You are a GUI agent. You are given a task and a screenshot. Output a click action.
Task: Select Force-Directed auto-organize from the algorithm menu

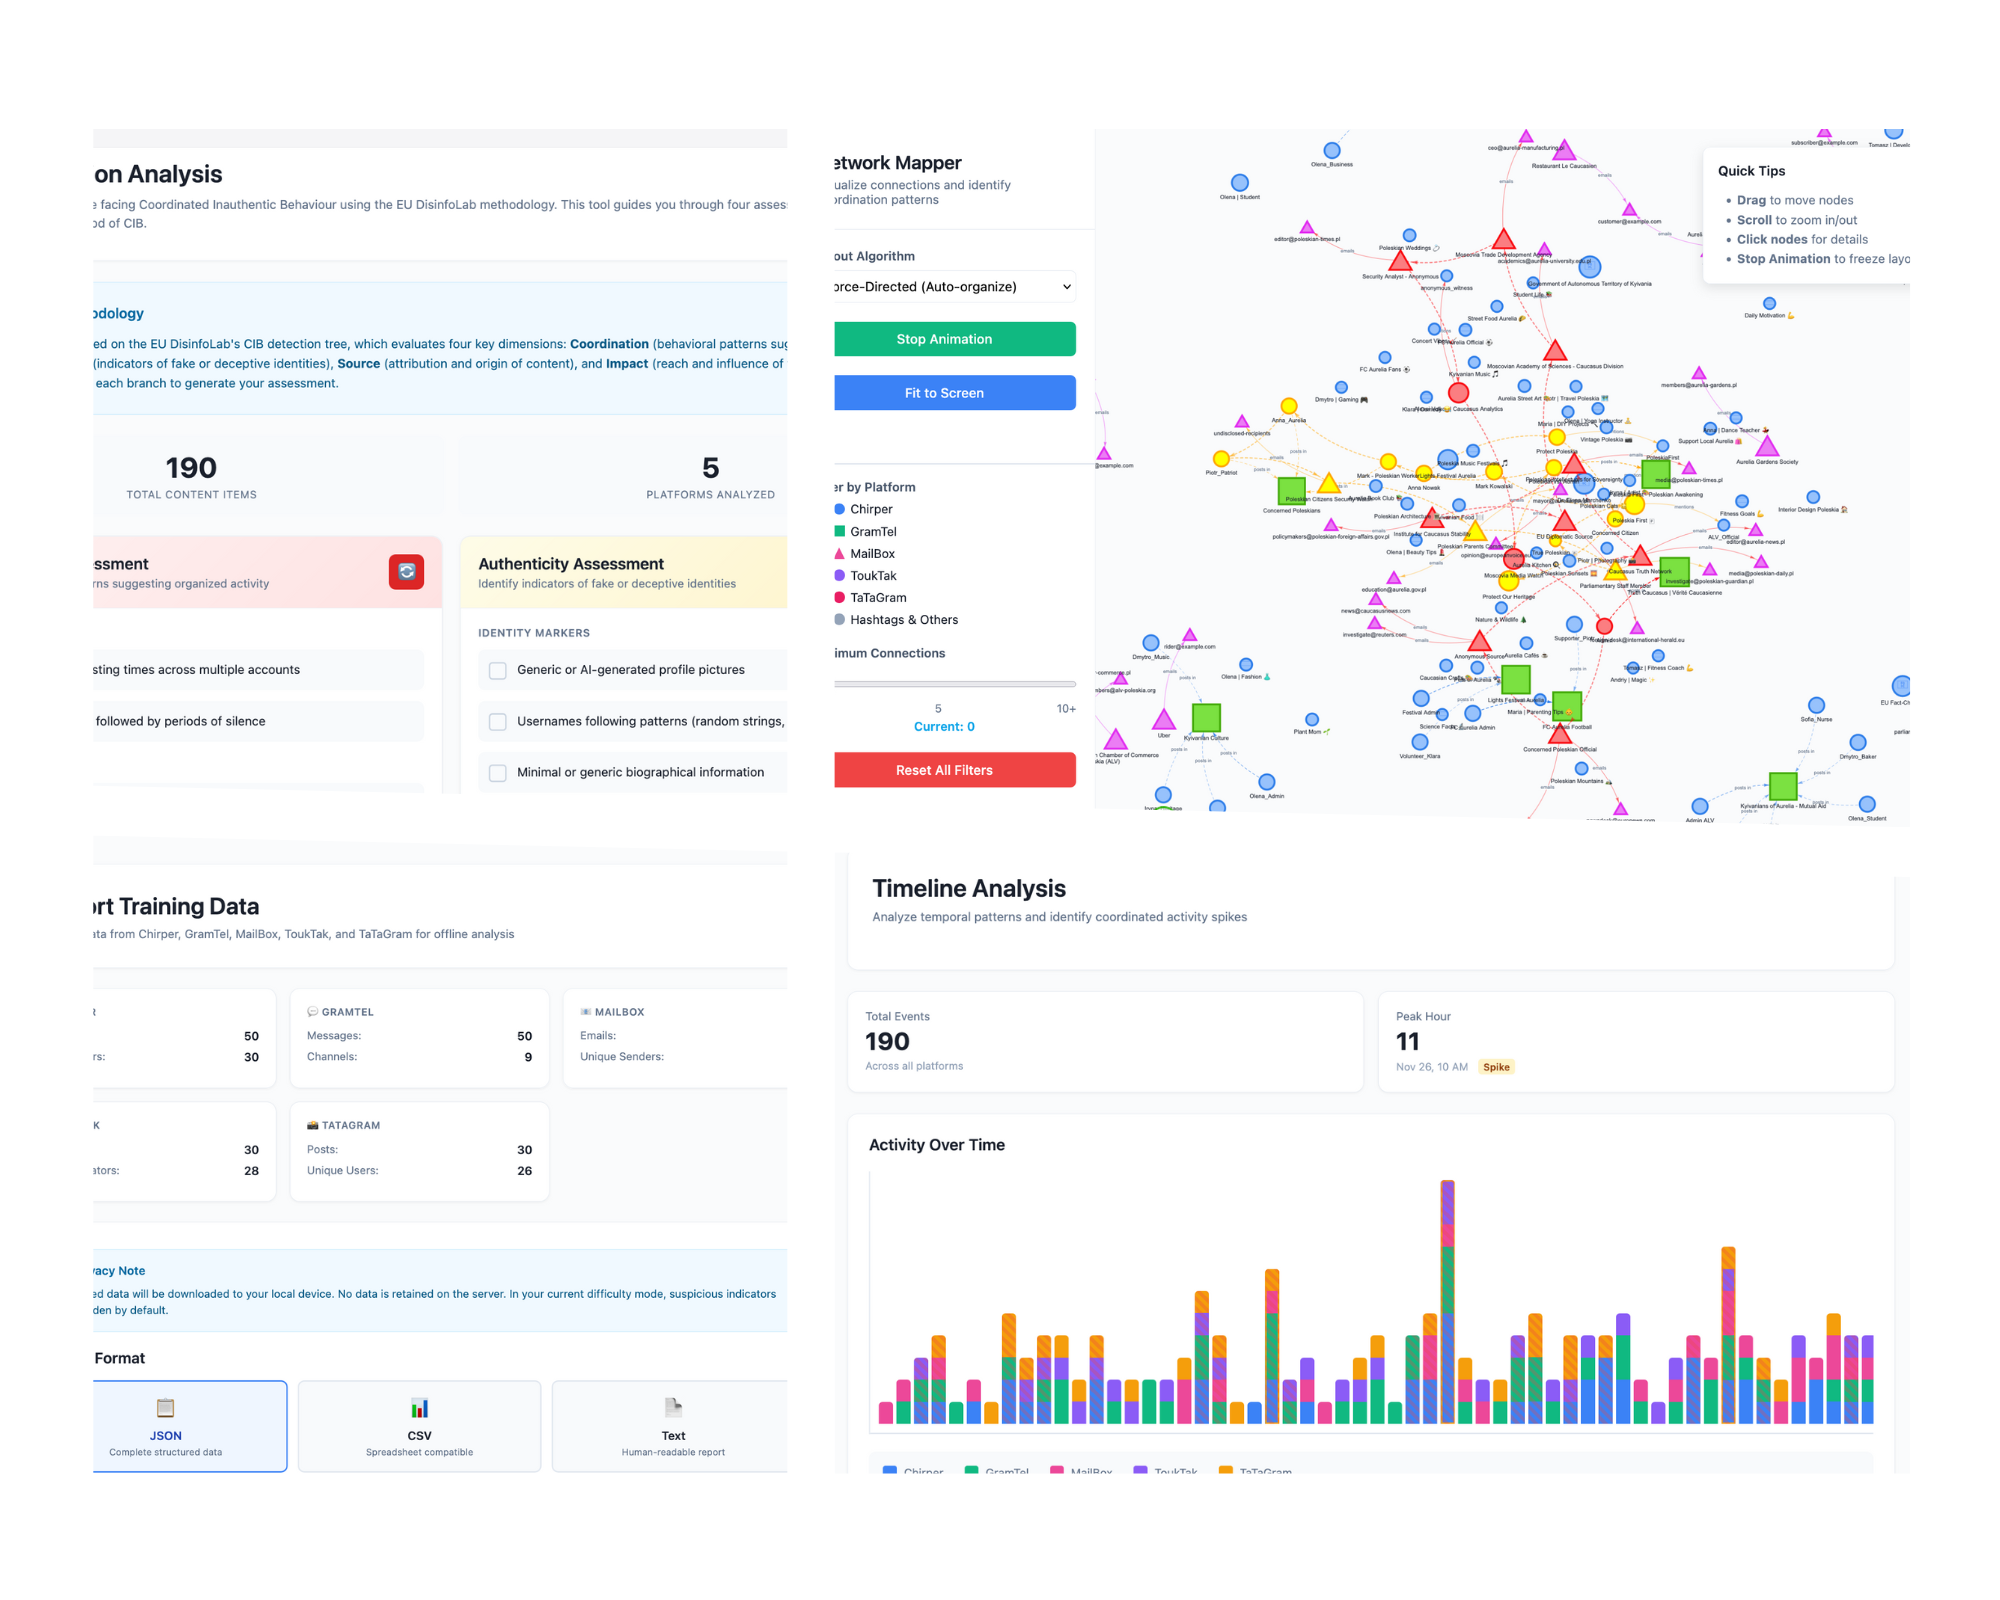[953, 286]
